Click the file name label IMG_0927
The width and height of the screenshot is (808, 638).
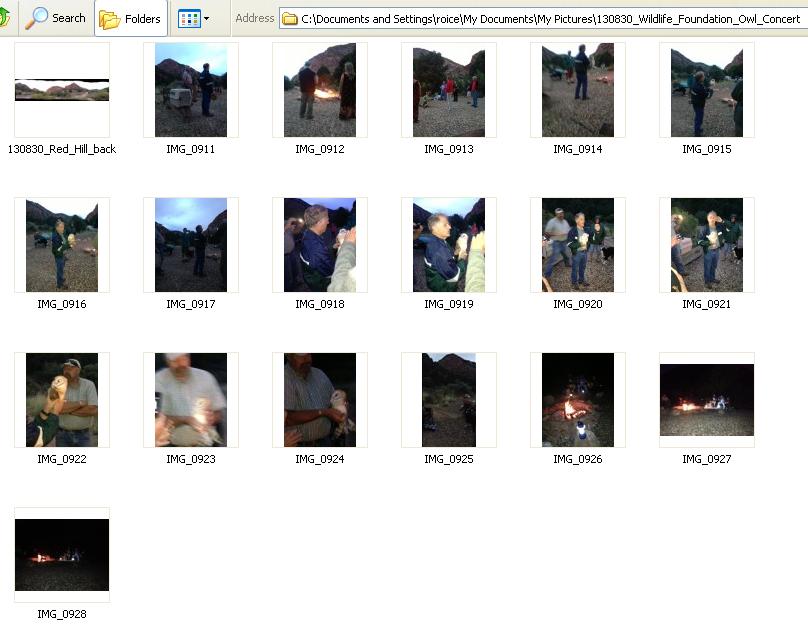coord(707,459)
